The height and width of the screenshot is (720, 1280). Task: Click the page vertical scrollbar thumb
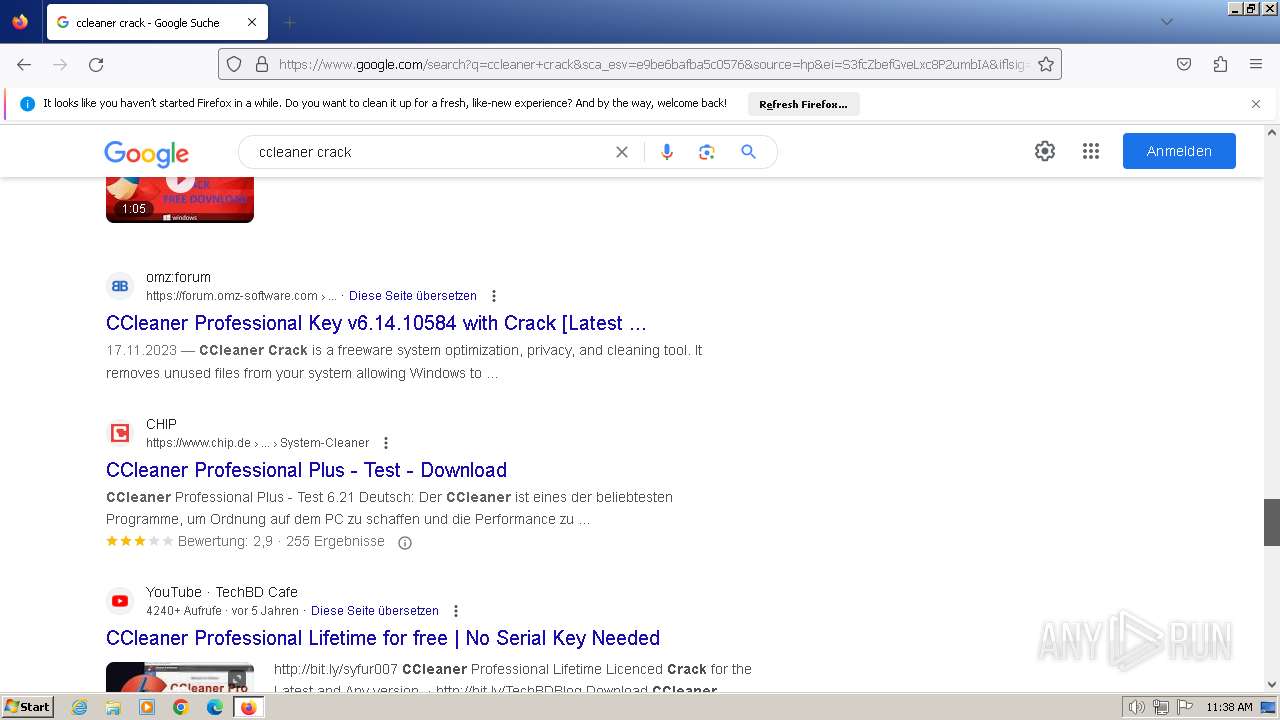pyautogui.click(x=1272, y=522)
